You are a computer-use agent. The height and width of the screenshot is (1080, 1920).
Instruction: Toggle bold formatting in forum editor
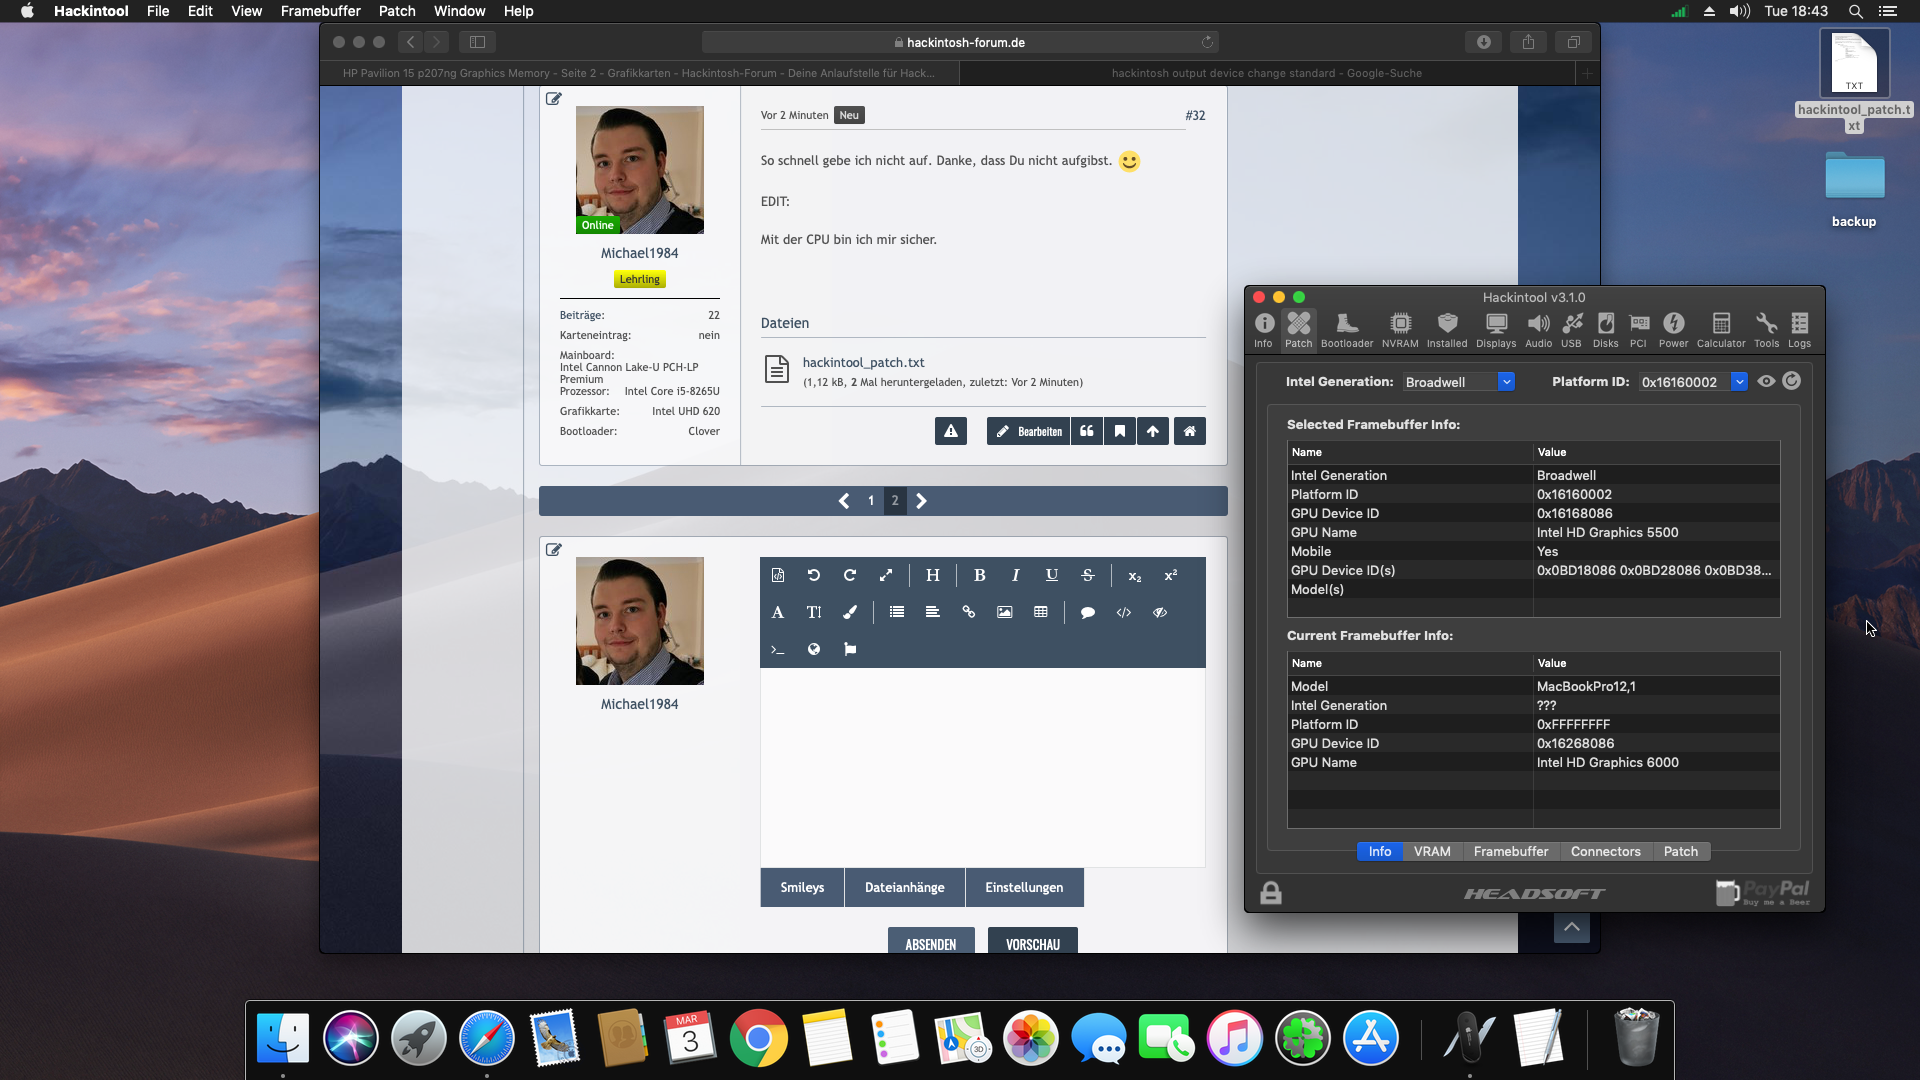(979, 575)
